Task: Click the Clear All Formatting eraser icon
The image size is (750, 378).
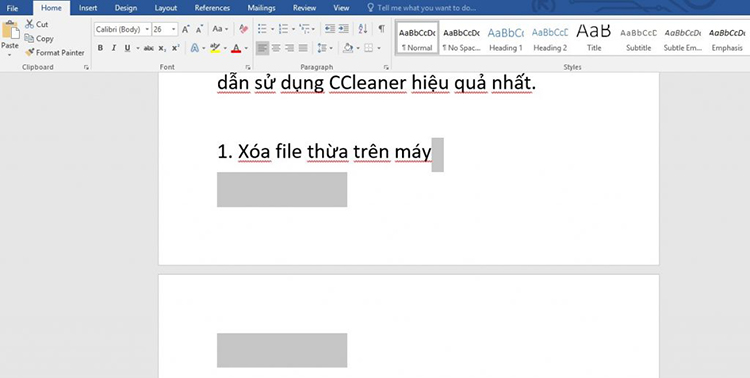Action: tap(243, 29)
